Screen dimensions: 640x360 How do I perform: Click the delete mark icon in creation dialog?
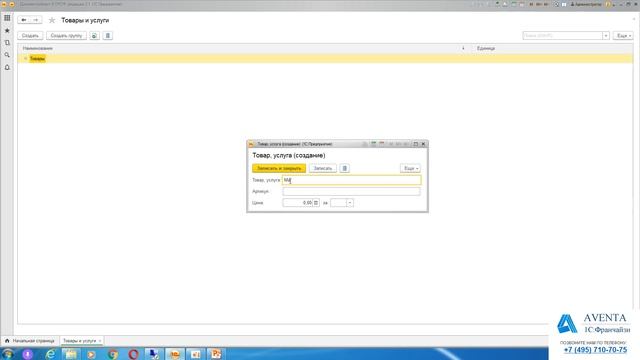point(344,168)
